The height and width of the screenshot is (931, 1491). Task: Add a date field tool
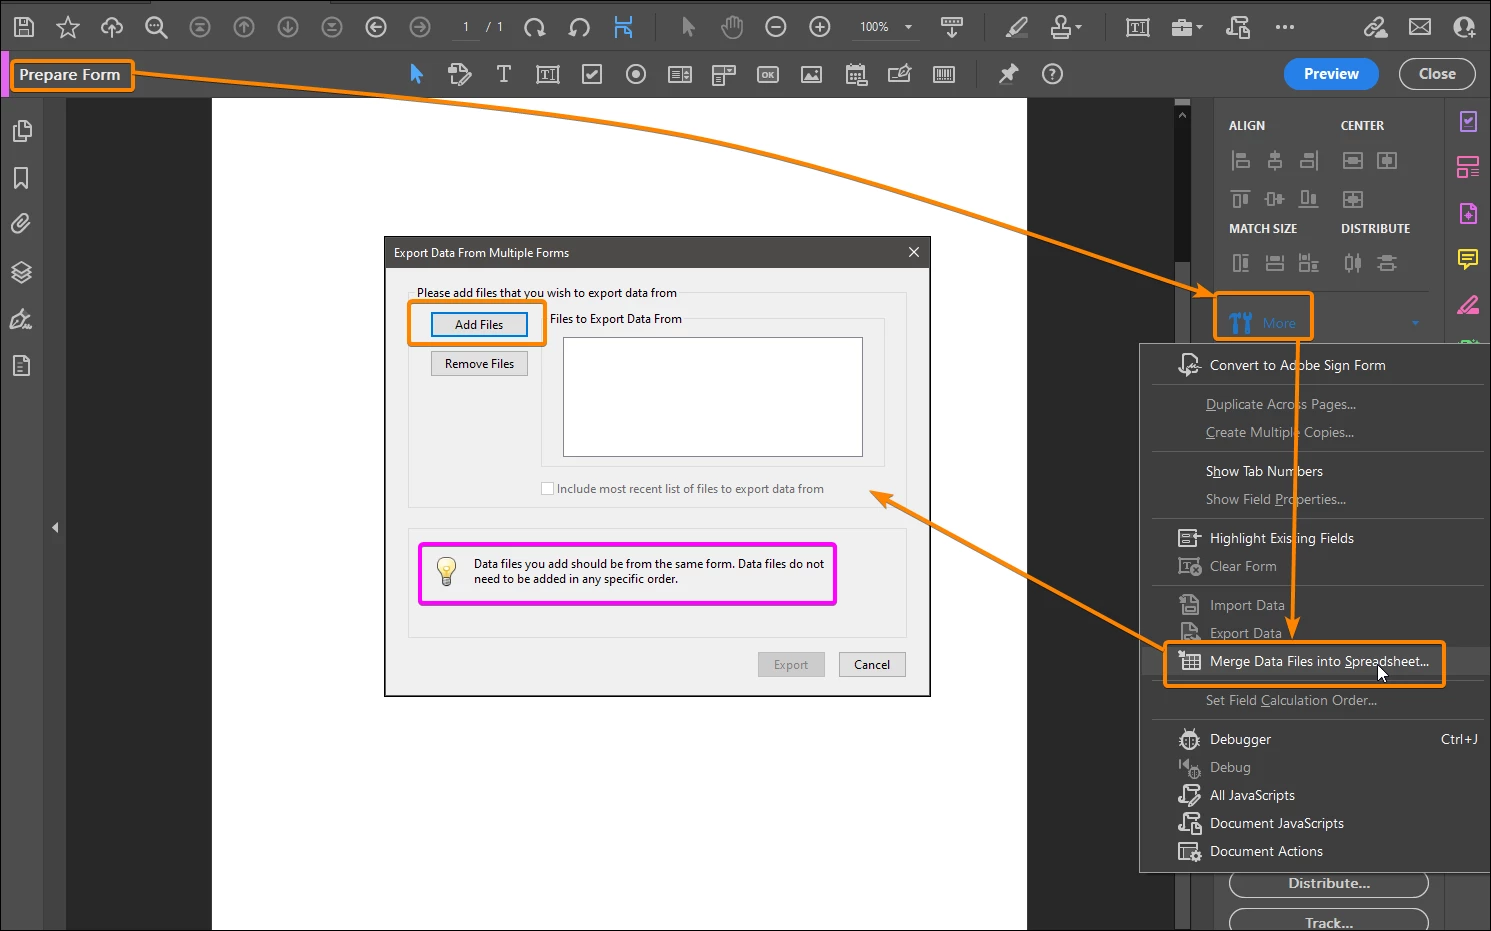856,74
